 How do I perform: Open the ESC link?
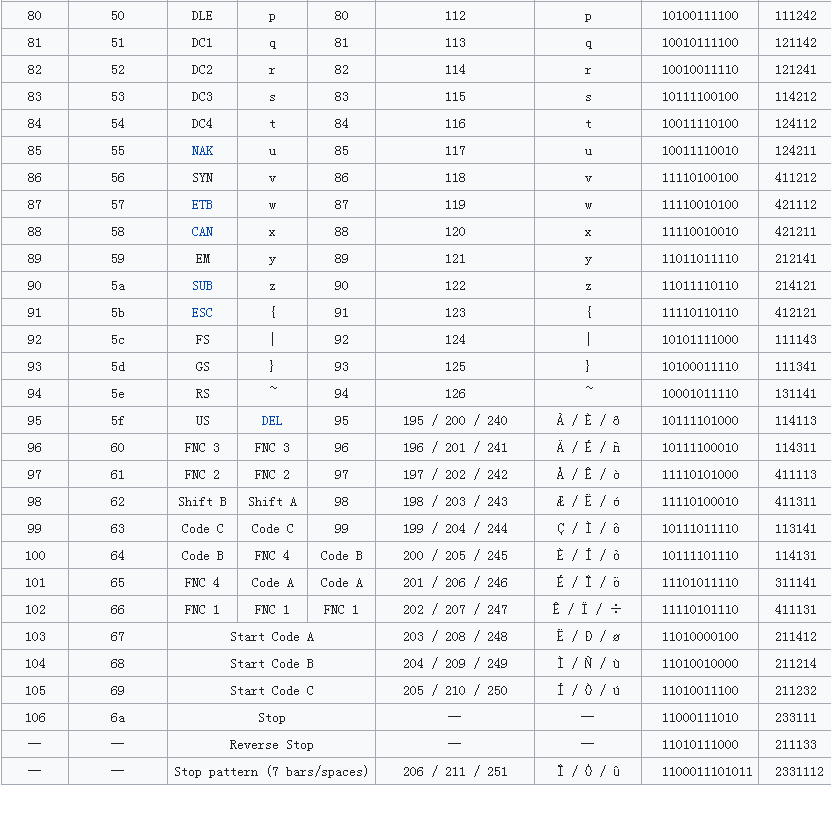pyautogui.click(x=202, y=313)
